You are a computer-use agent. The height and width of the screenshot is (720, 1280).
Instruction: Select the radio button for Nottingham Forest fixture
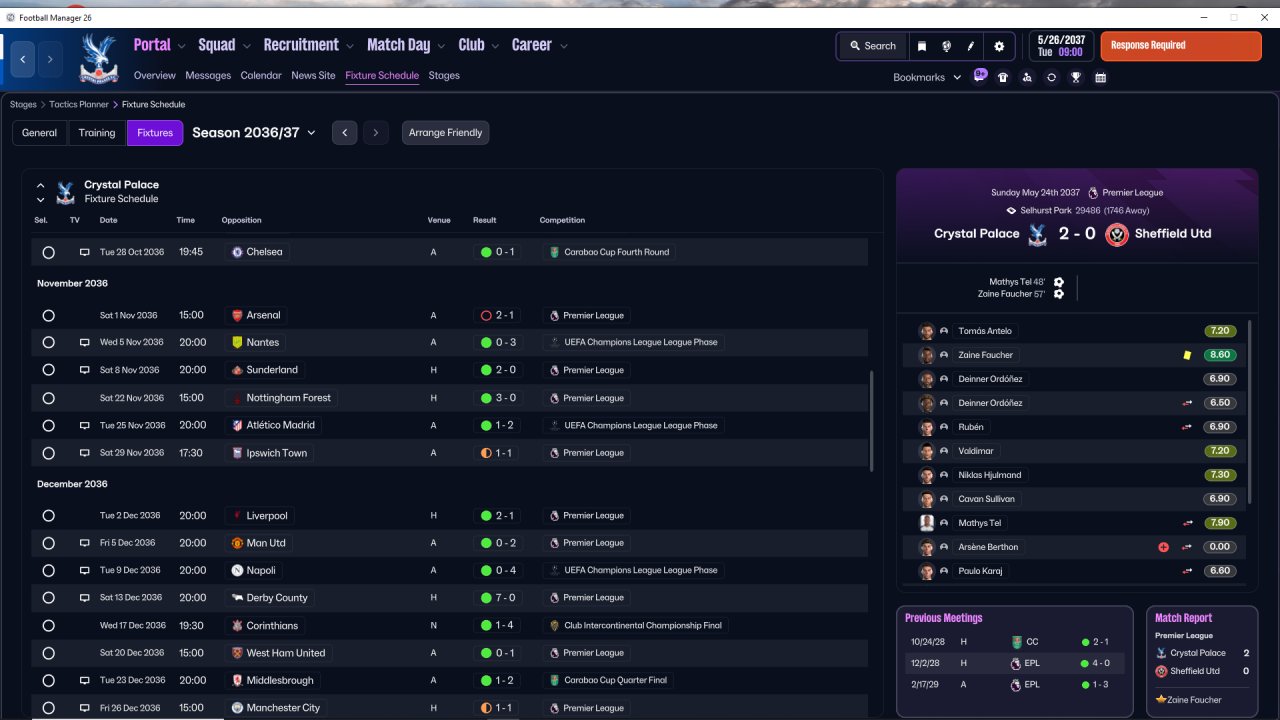tap(48, 398)
